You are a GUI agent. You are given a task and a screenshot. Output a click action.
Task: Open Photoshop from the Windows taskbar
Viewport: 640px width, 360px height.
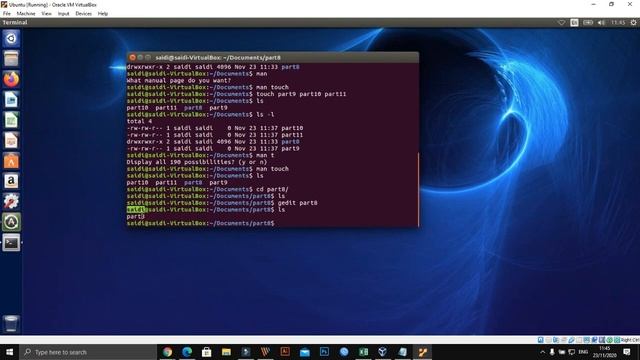pyautogui.click(x=324, y=352)
